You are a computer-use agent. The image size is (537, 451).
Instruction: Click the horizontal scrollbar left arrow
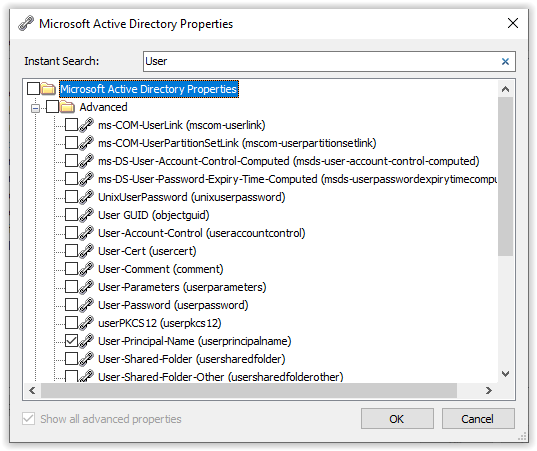[x=32, y=390]
